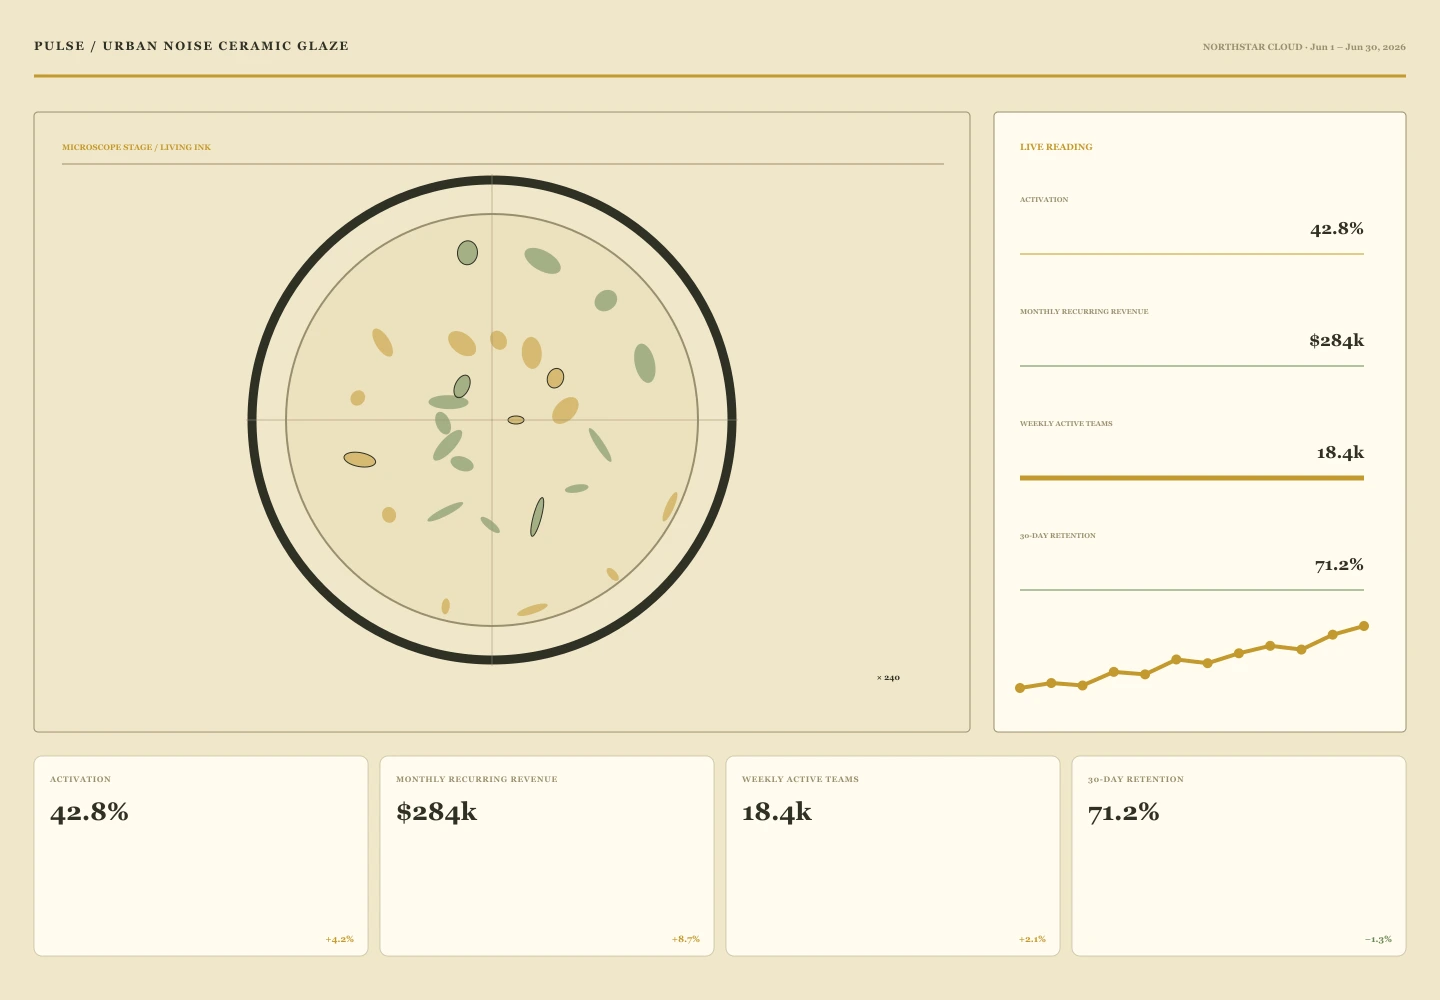Click "30-DAY RETENTION" label on the bottom card

pos(1136,779)
